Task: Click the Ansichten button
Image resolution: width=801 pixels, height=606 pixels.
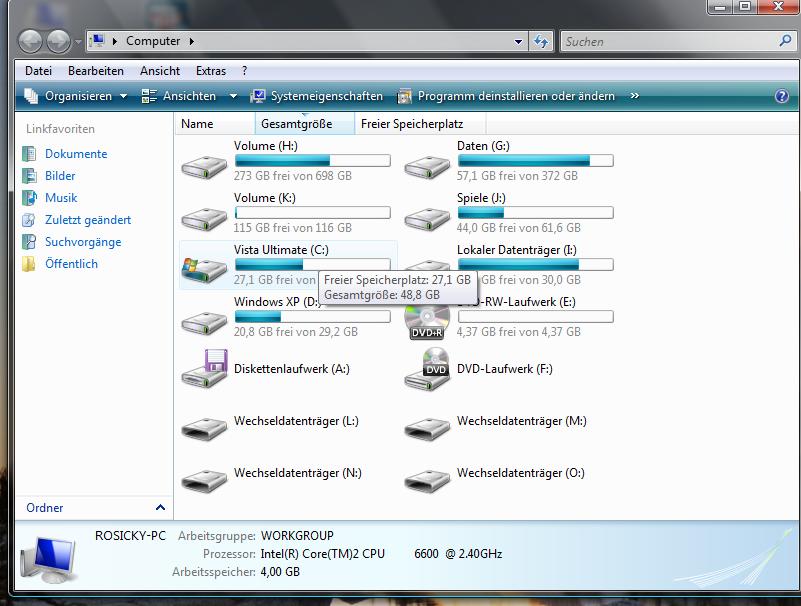Action: click(179, 96)
